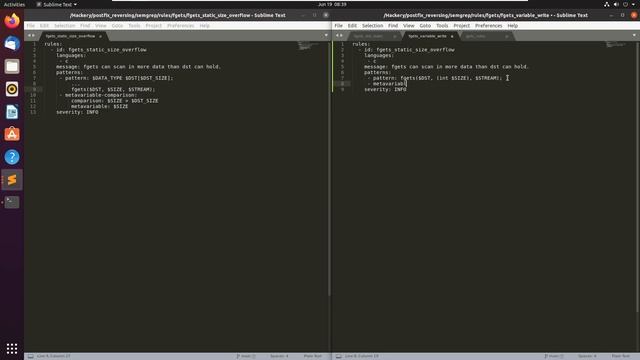The image size is (640, 360).
Task: Open Firefox from the dock
Action: (12, 21)
